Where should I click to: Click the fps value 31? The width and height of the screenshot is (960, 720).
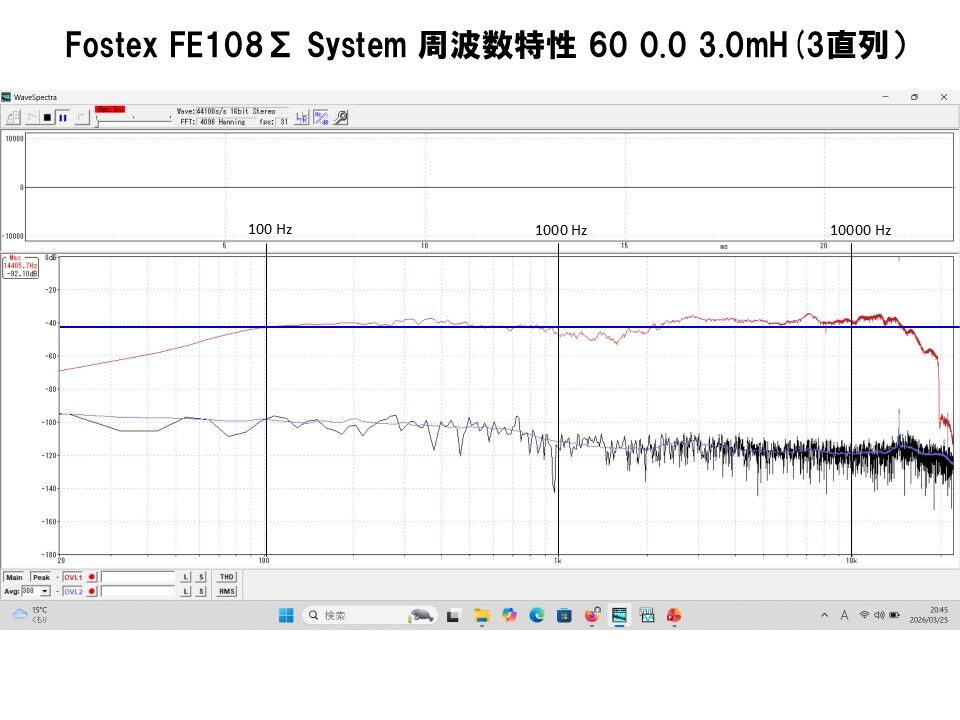click(x=283, y=122)
